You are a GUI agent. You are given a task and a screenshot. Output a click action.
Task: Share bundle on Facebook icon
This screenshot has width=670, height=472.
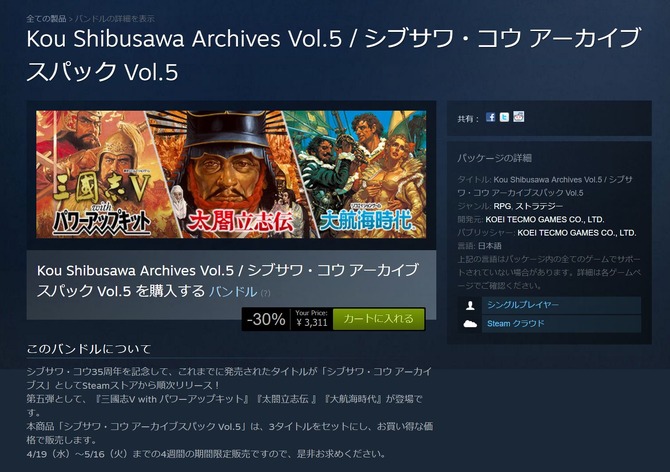tap(491, 117)
